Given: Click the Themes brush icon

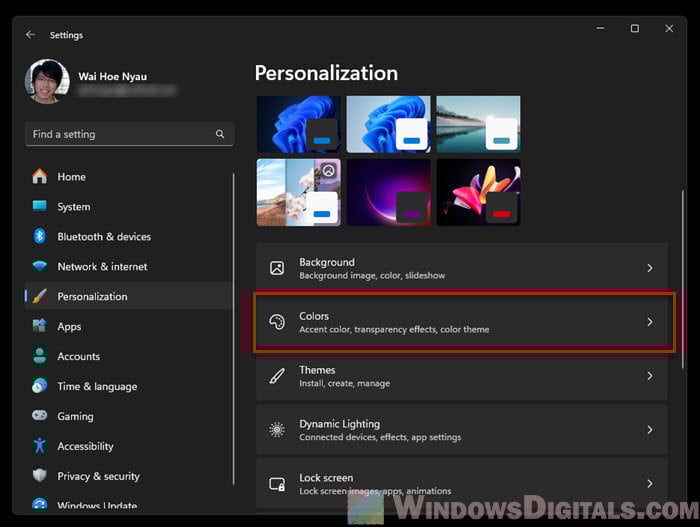Looking at the screenshot, I should pyautogui.click(x=277, y=376).
